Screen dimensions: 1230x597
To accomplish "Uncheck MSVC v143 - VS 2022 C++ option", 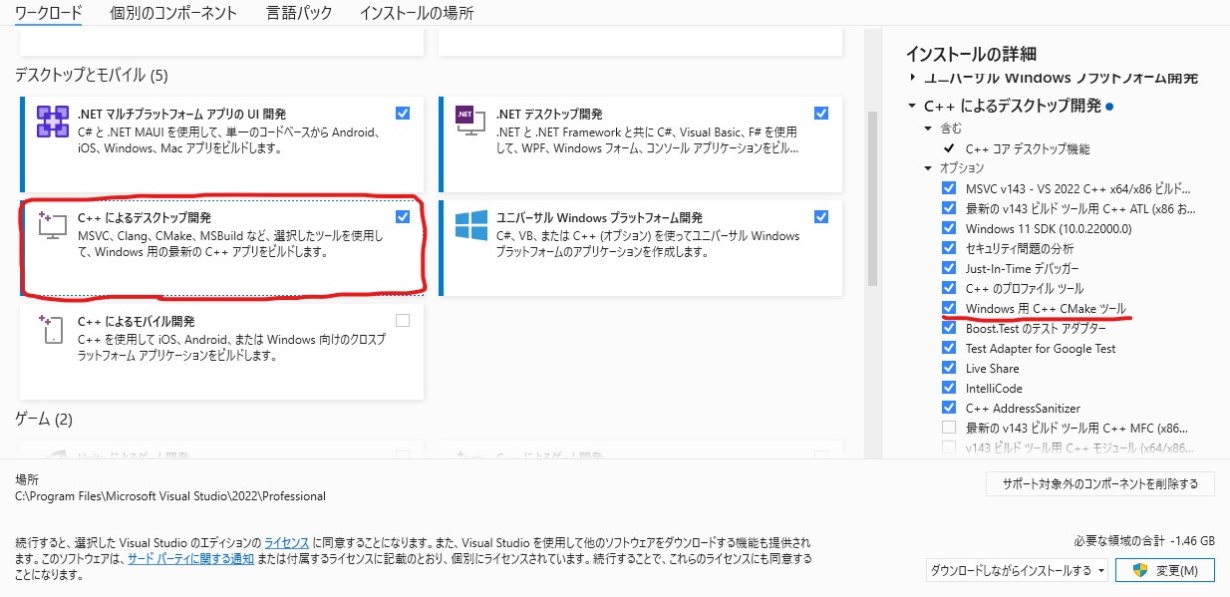I will click(948, 188).
